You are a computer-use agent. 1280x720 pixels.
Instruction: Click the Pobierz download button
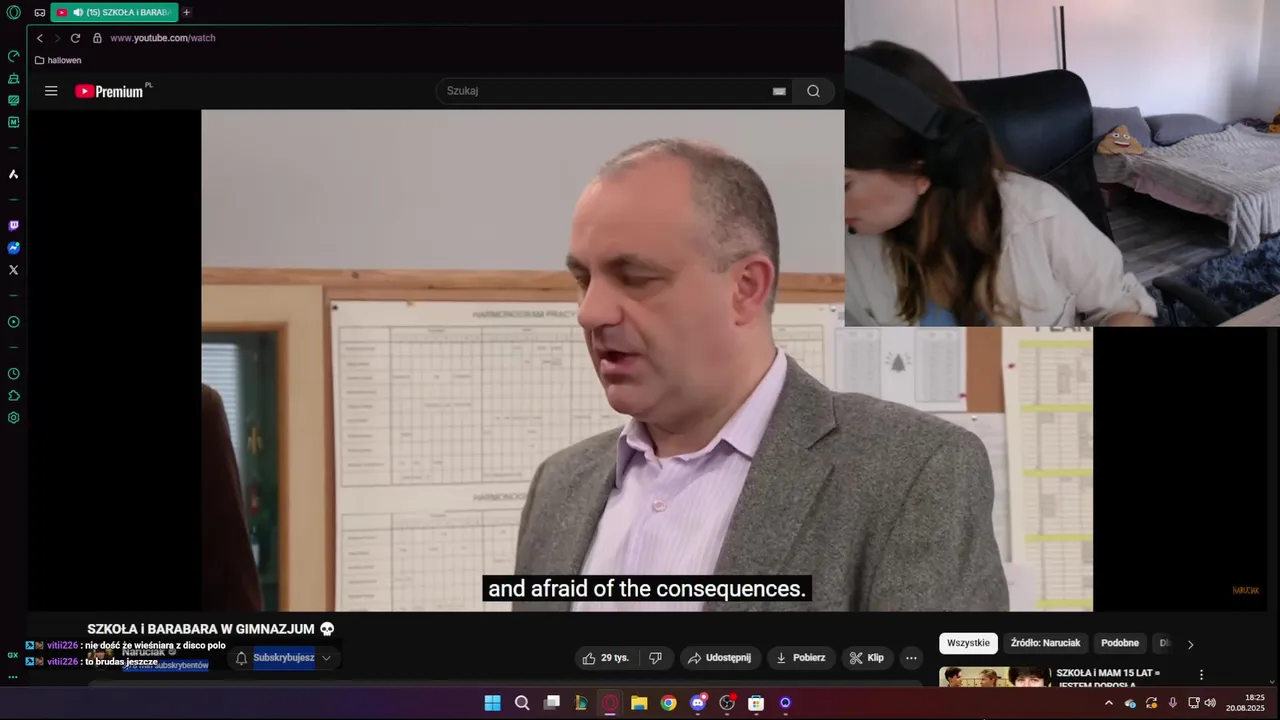click(801, 658)
